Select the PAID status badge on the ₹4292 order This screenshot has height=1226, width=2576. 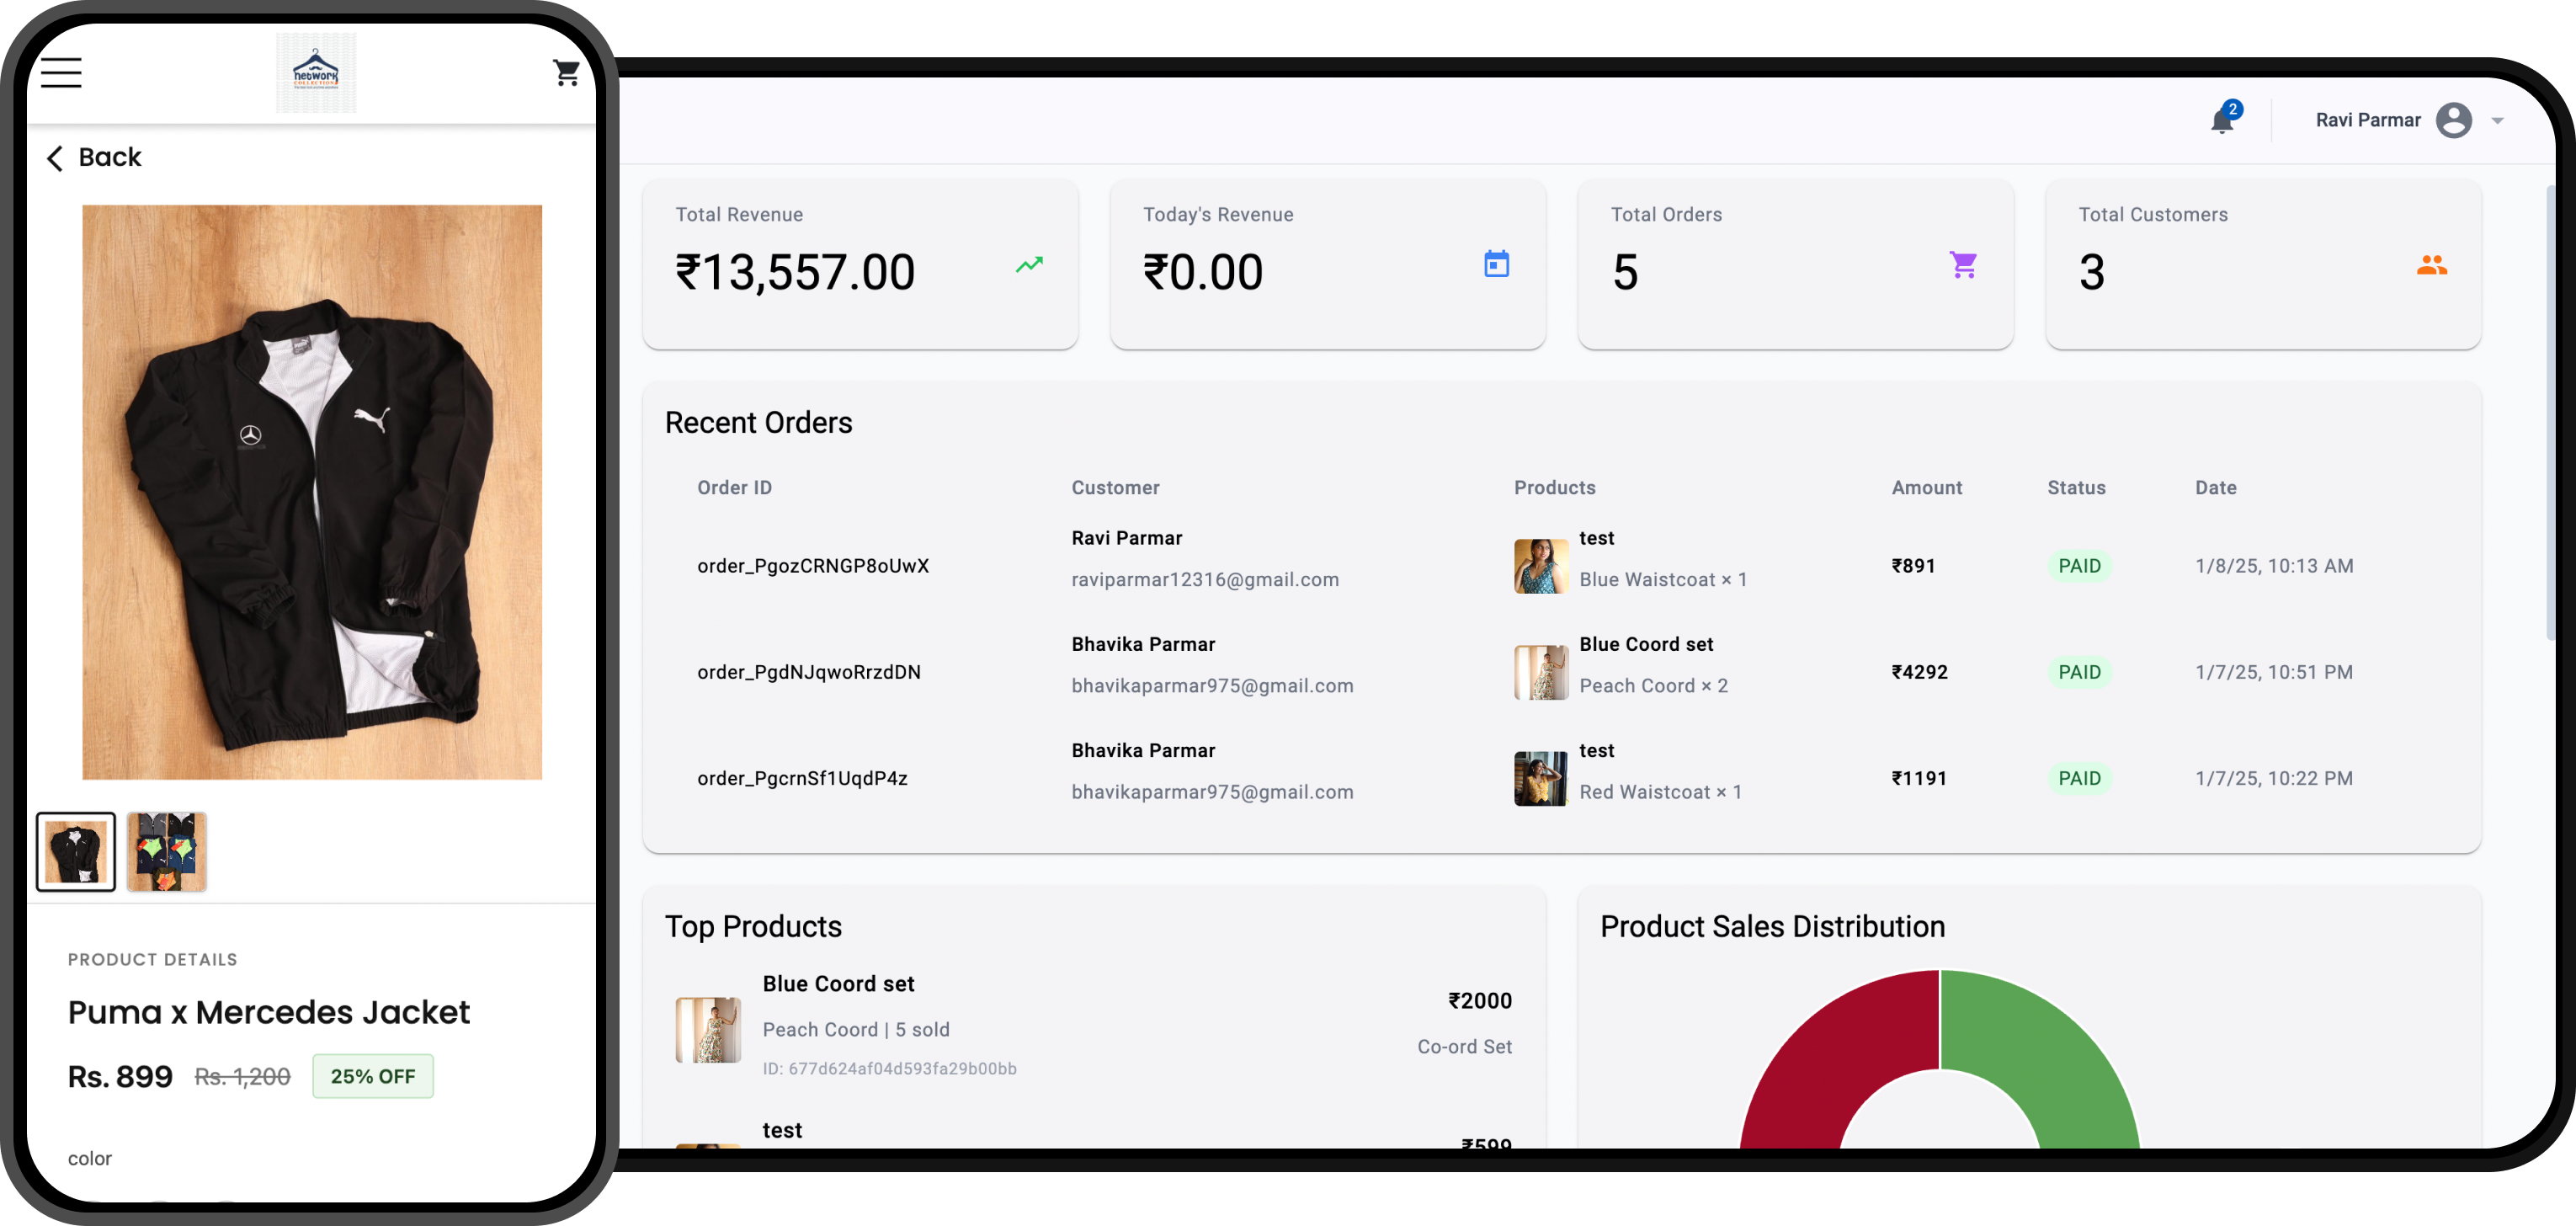(x=2079, y=671)
